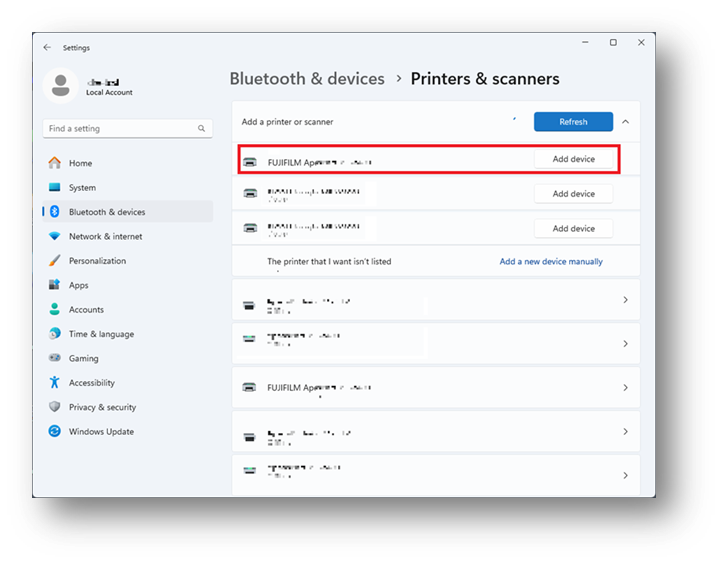The width and height of the screenshot is (721, 563).
Task: Click the Windows Update icon
Action: (54, 432)
